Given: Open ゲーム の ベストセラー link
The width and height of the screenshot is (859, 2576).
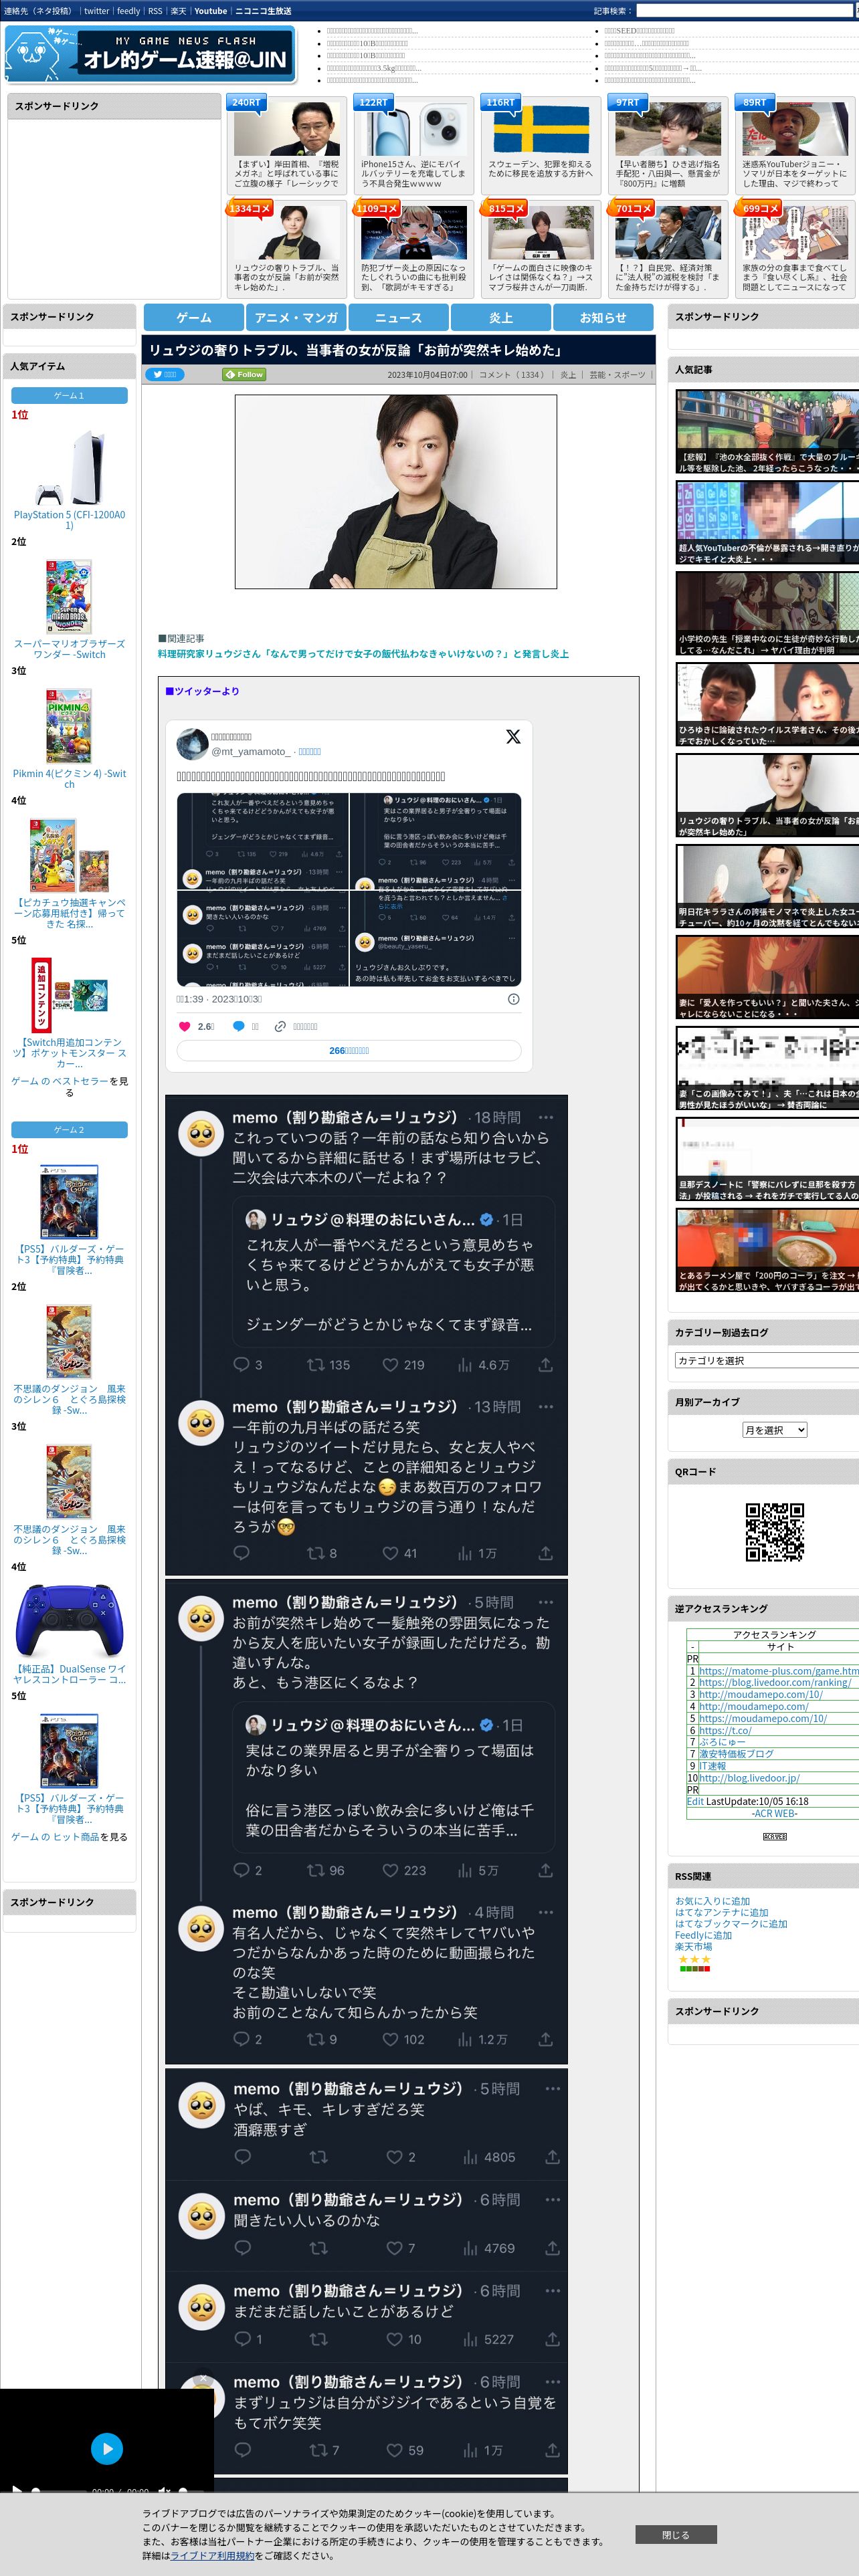Looking at the screenshot, I should [x=60, y=1081].
